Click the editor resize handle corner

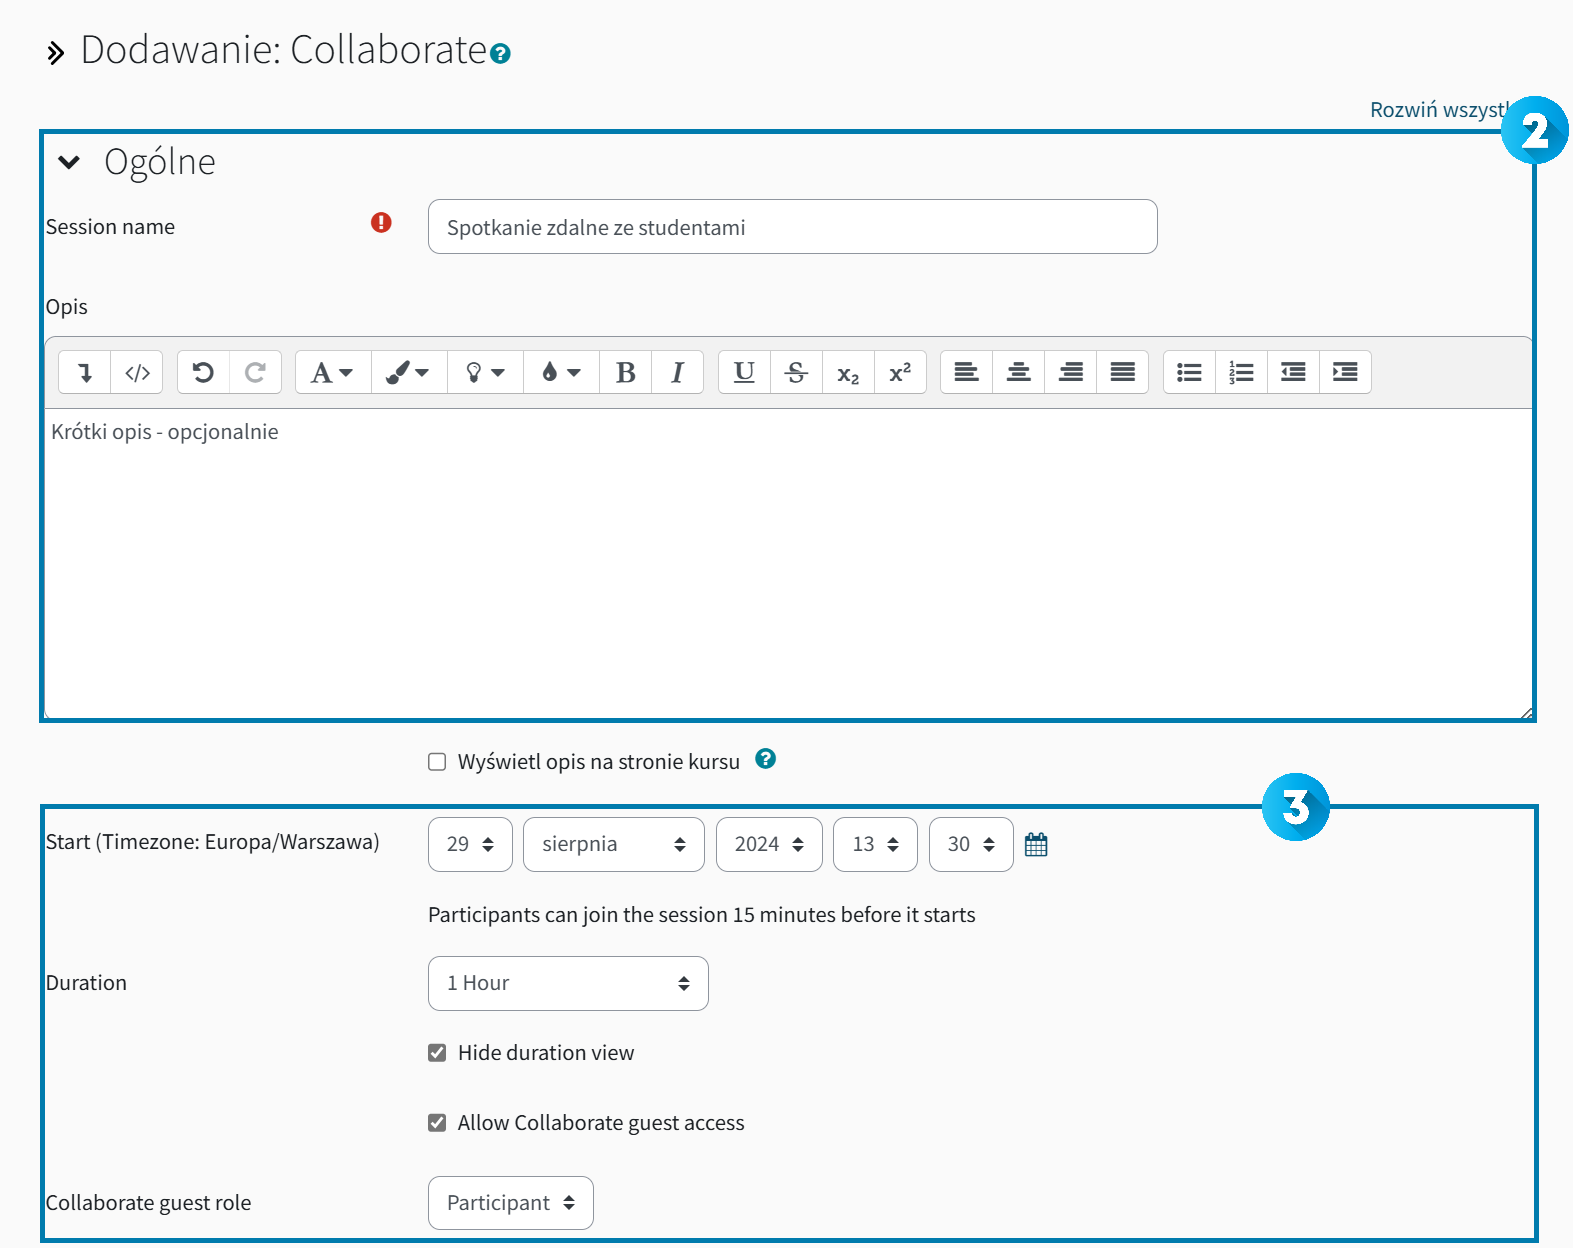point(1526,713)
